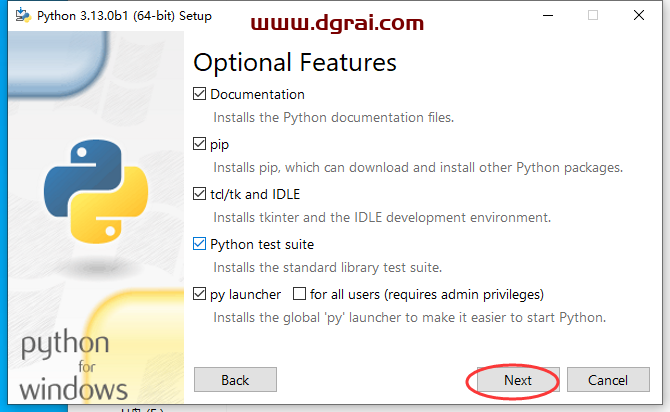Click the 'Python 3.13.0b1 (64-bit) Setup' title text
Screen dimensions: 670x412
[x=124, y=16]
